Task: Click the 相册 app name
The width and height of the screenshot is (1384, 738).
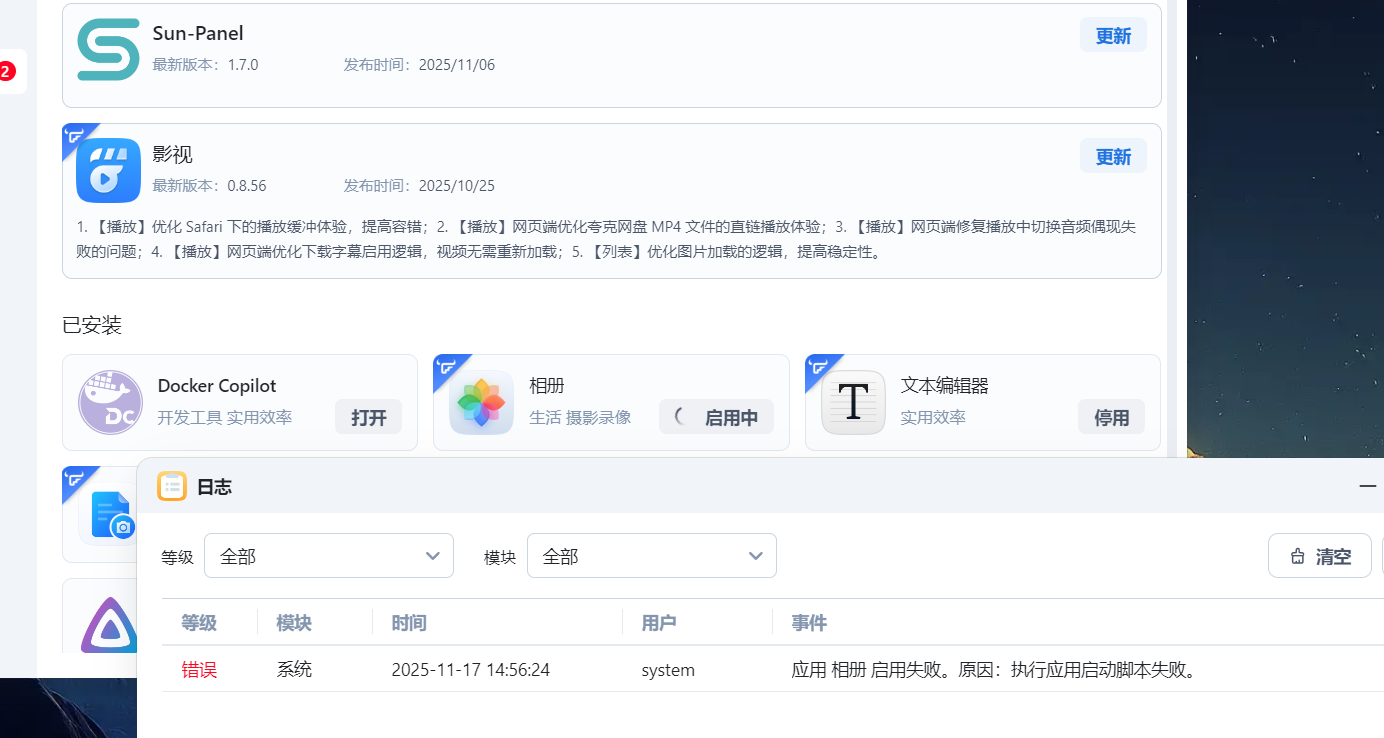Action: [x=549, y=386]
